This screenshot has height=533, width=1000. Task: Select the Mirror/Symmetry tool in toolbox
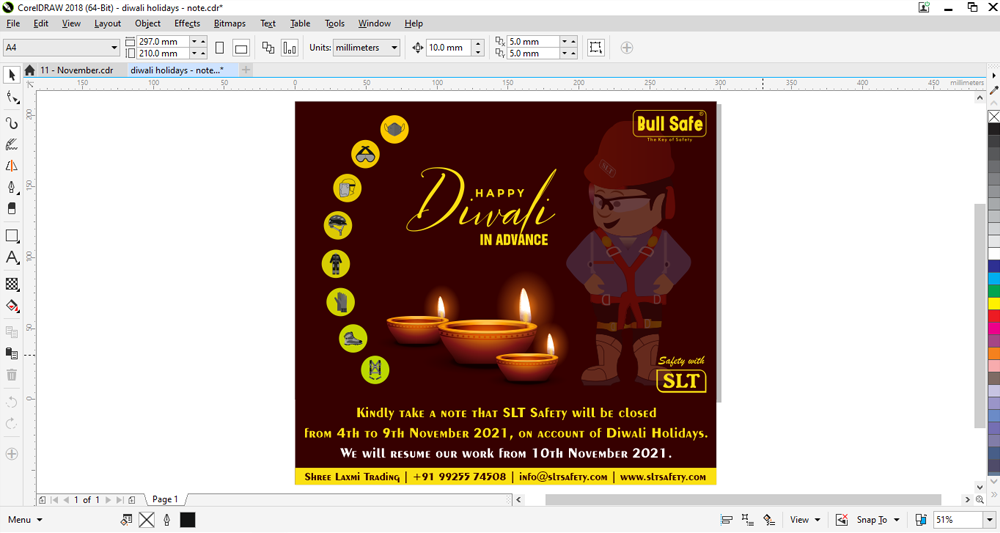[11, 166]
